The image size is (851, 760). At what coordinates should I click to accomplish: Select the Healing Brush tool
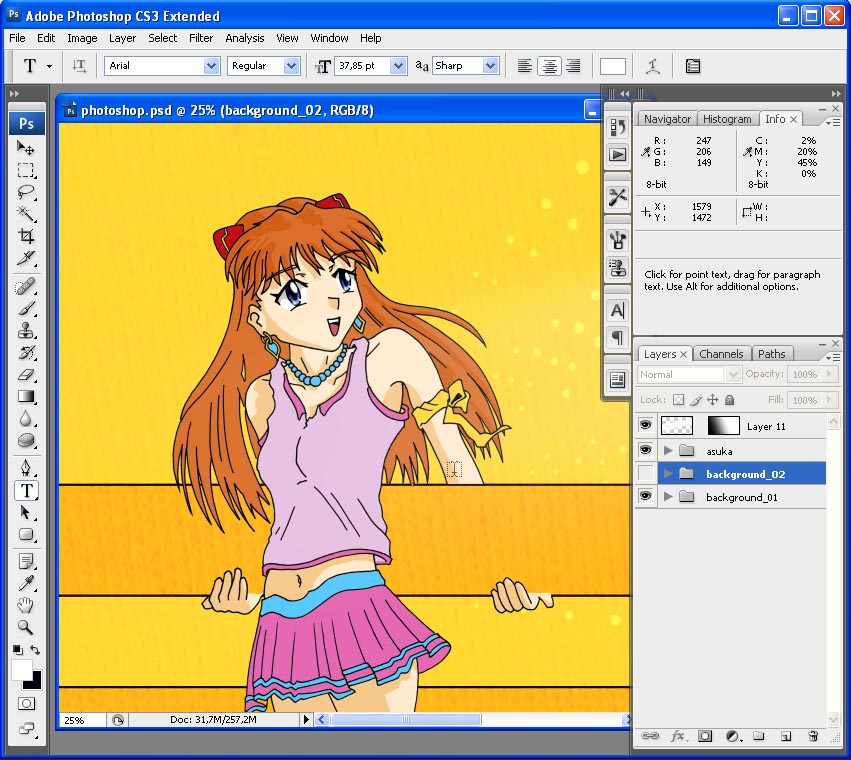pos(26,286)
